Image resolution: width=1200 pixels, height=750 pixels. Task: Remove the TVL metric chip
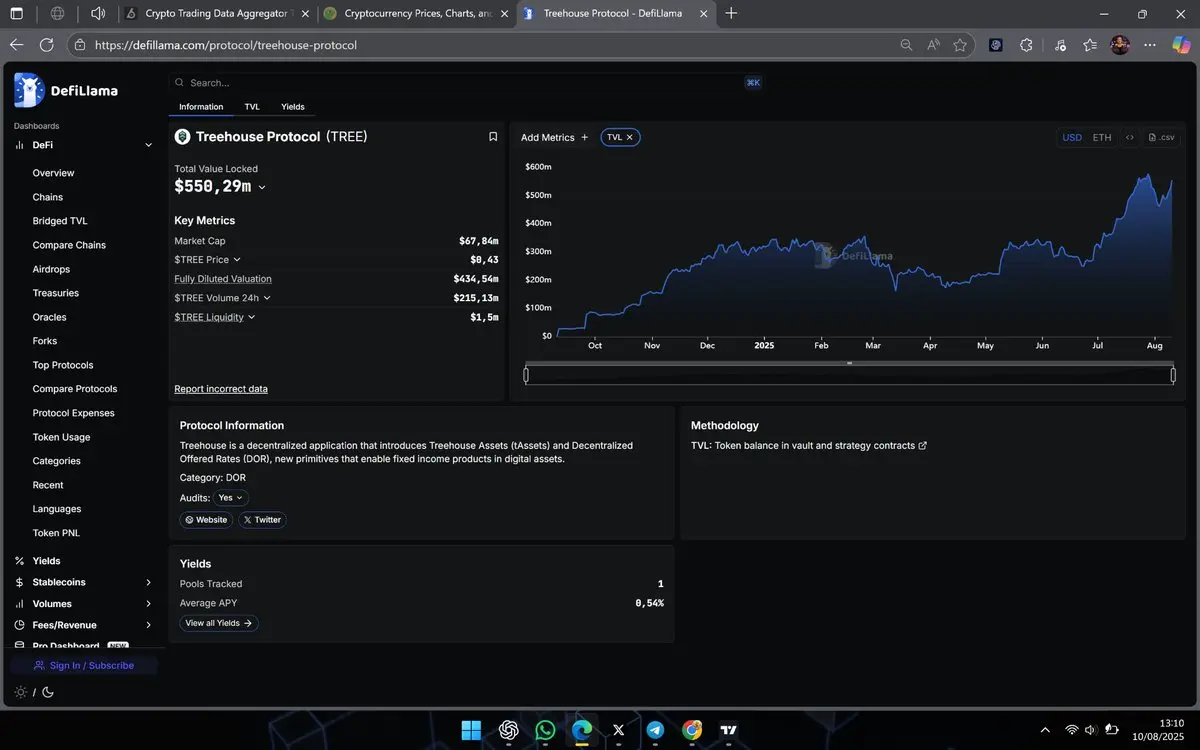tap(629, 137)
